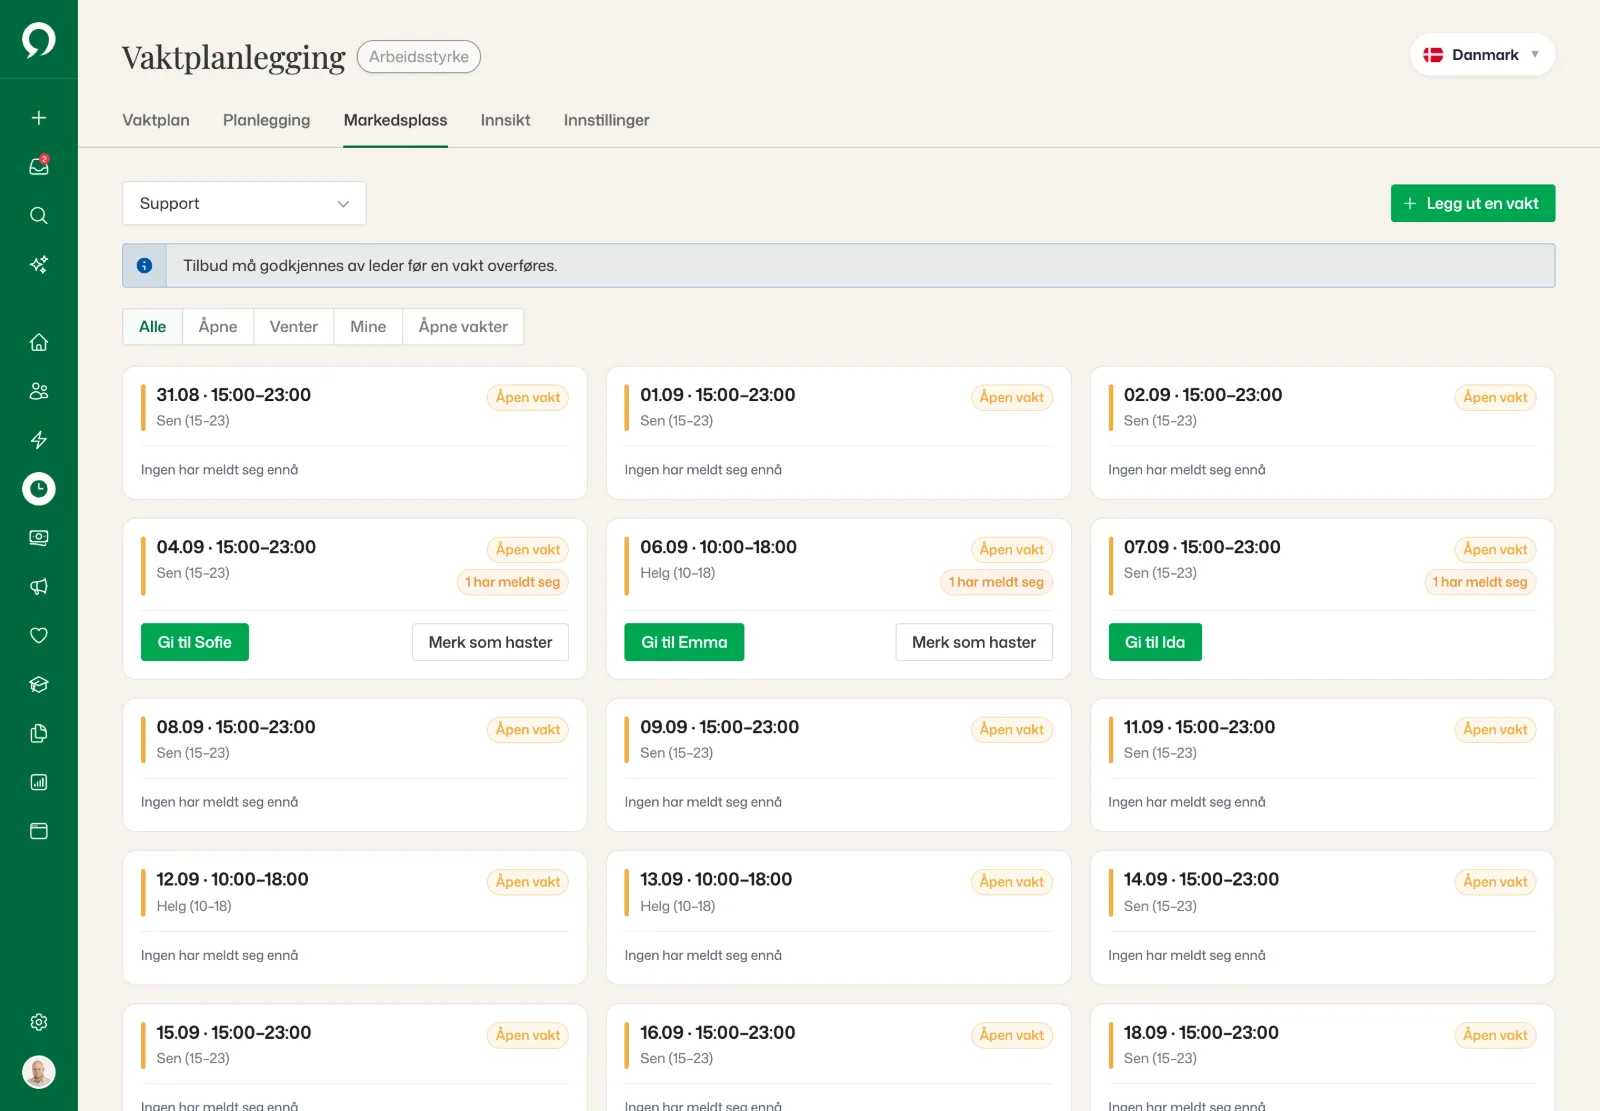Open the documents icon in the sidebar
This screenshot has height=1111, width=1600.
tap(39, 734)
